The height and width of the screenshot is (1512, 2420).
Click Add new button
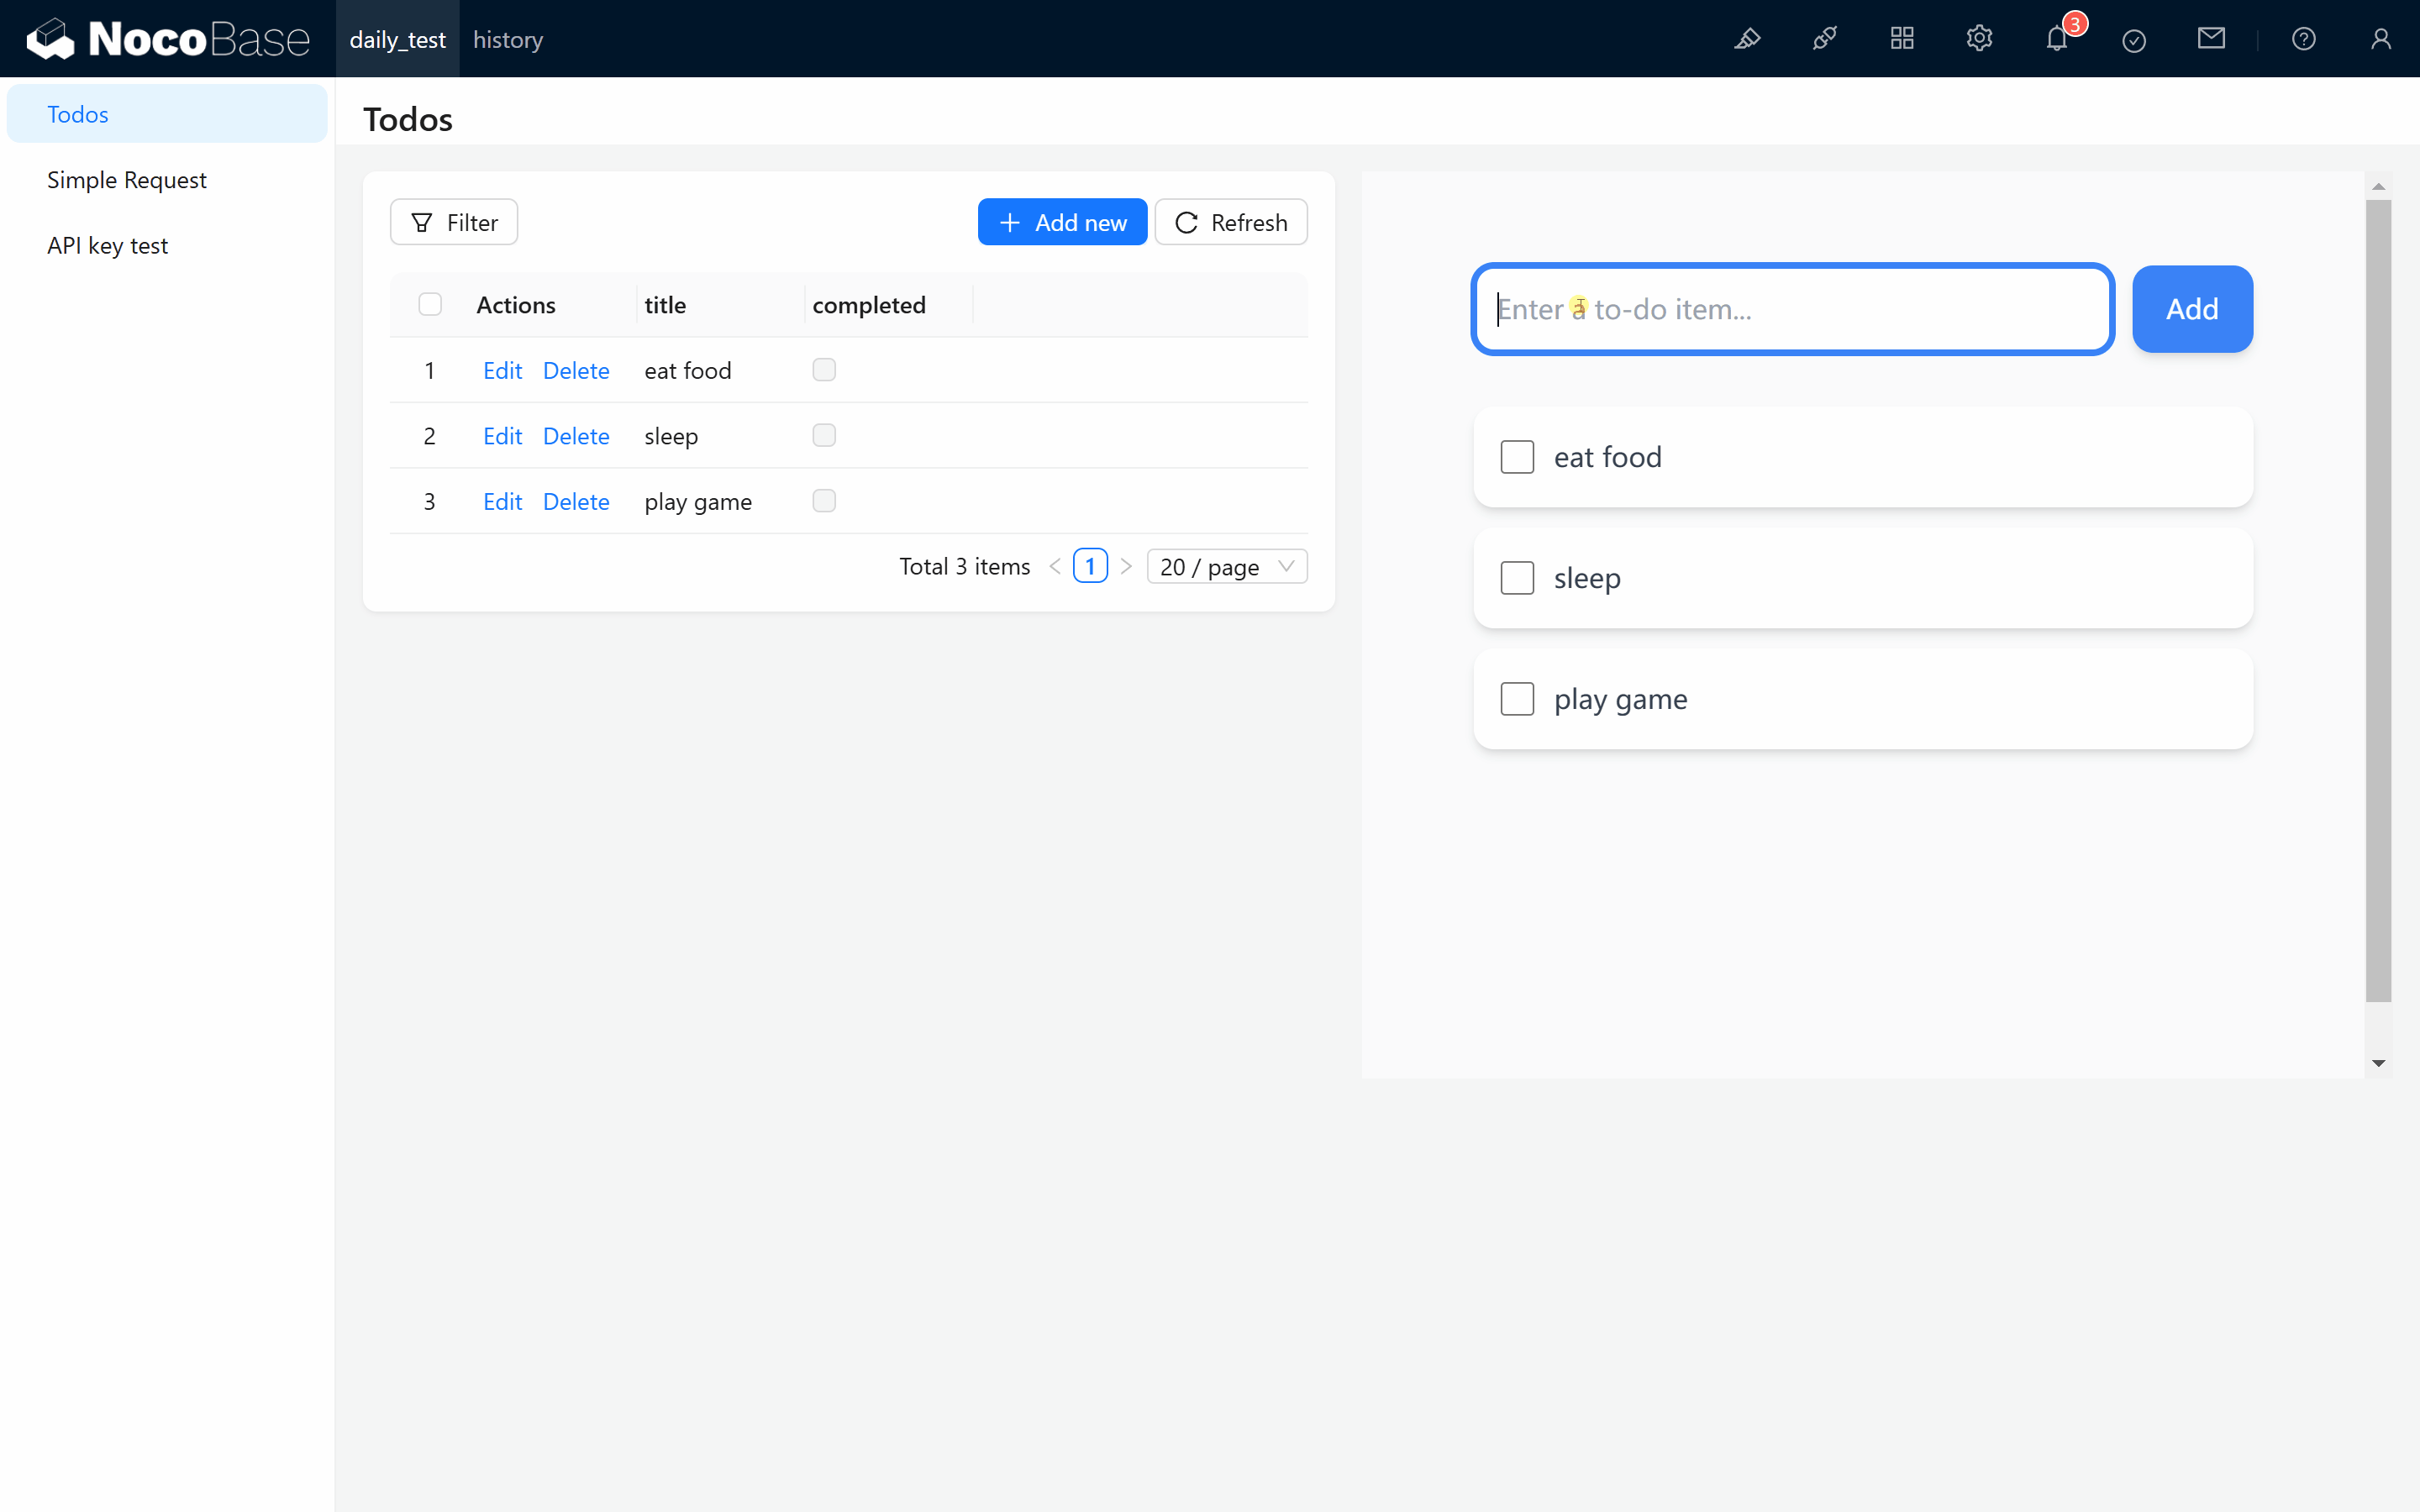point(1062,222)
